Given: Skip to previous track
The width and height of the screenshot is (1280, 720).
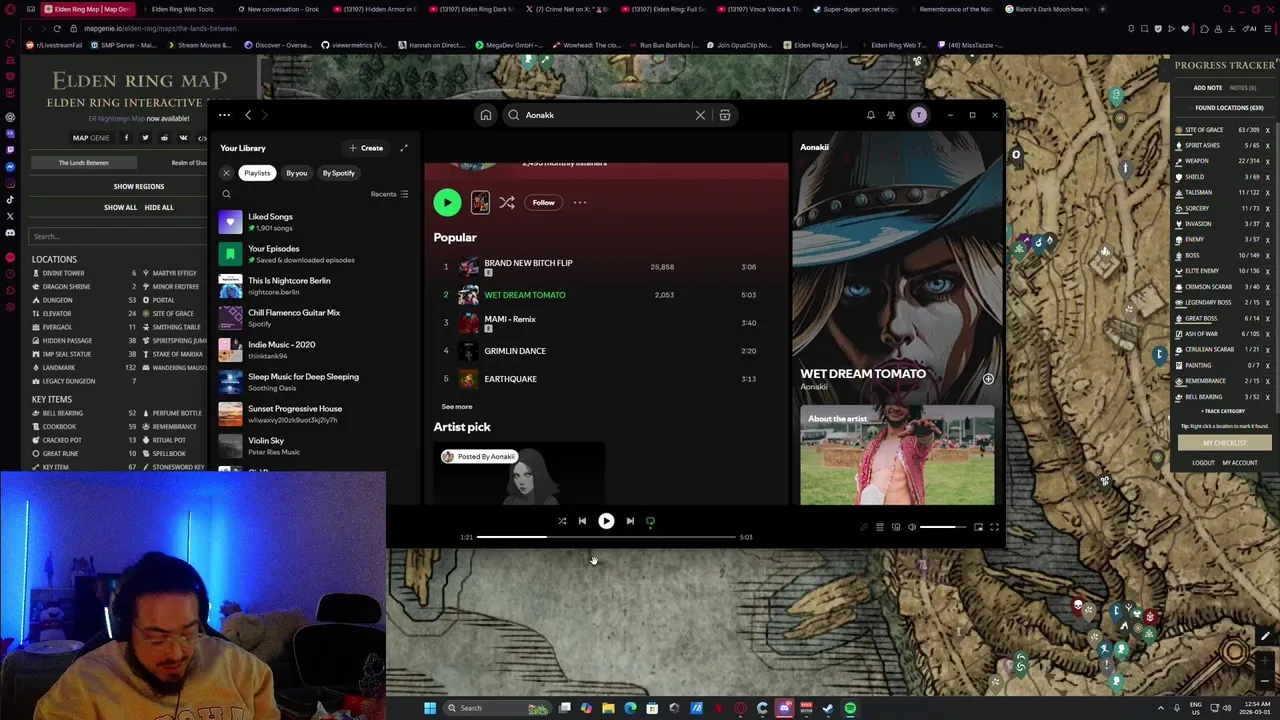Looking at the screenshot, I should 582,521.
